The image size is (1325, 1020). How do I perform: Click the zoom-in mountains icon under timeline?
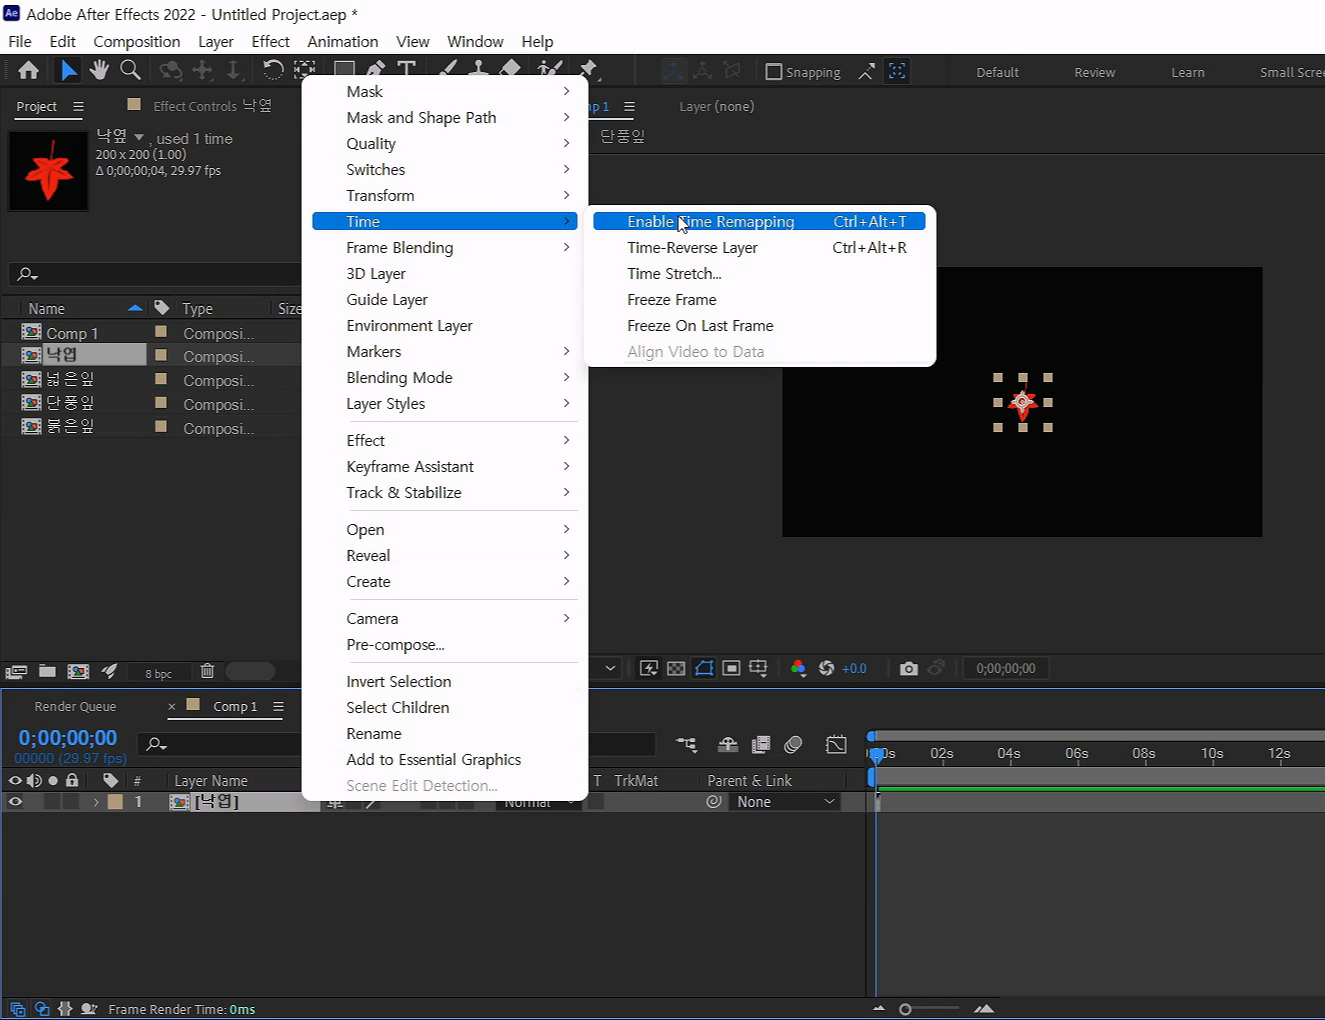click(x=984, y=1009)
